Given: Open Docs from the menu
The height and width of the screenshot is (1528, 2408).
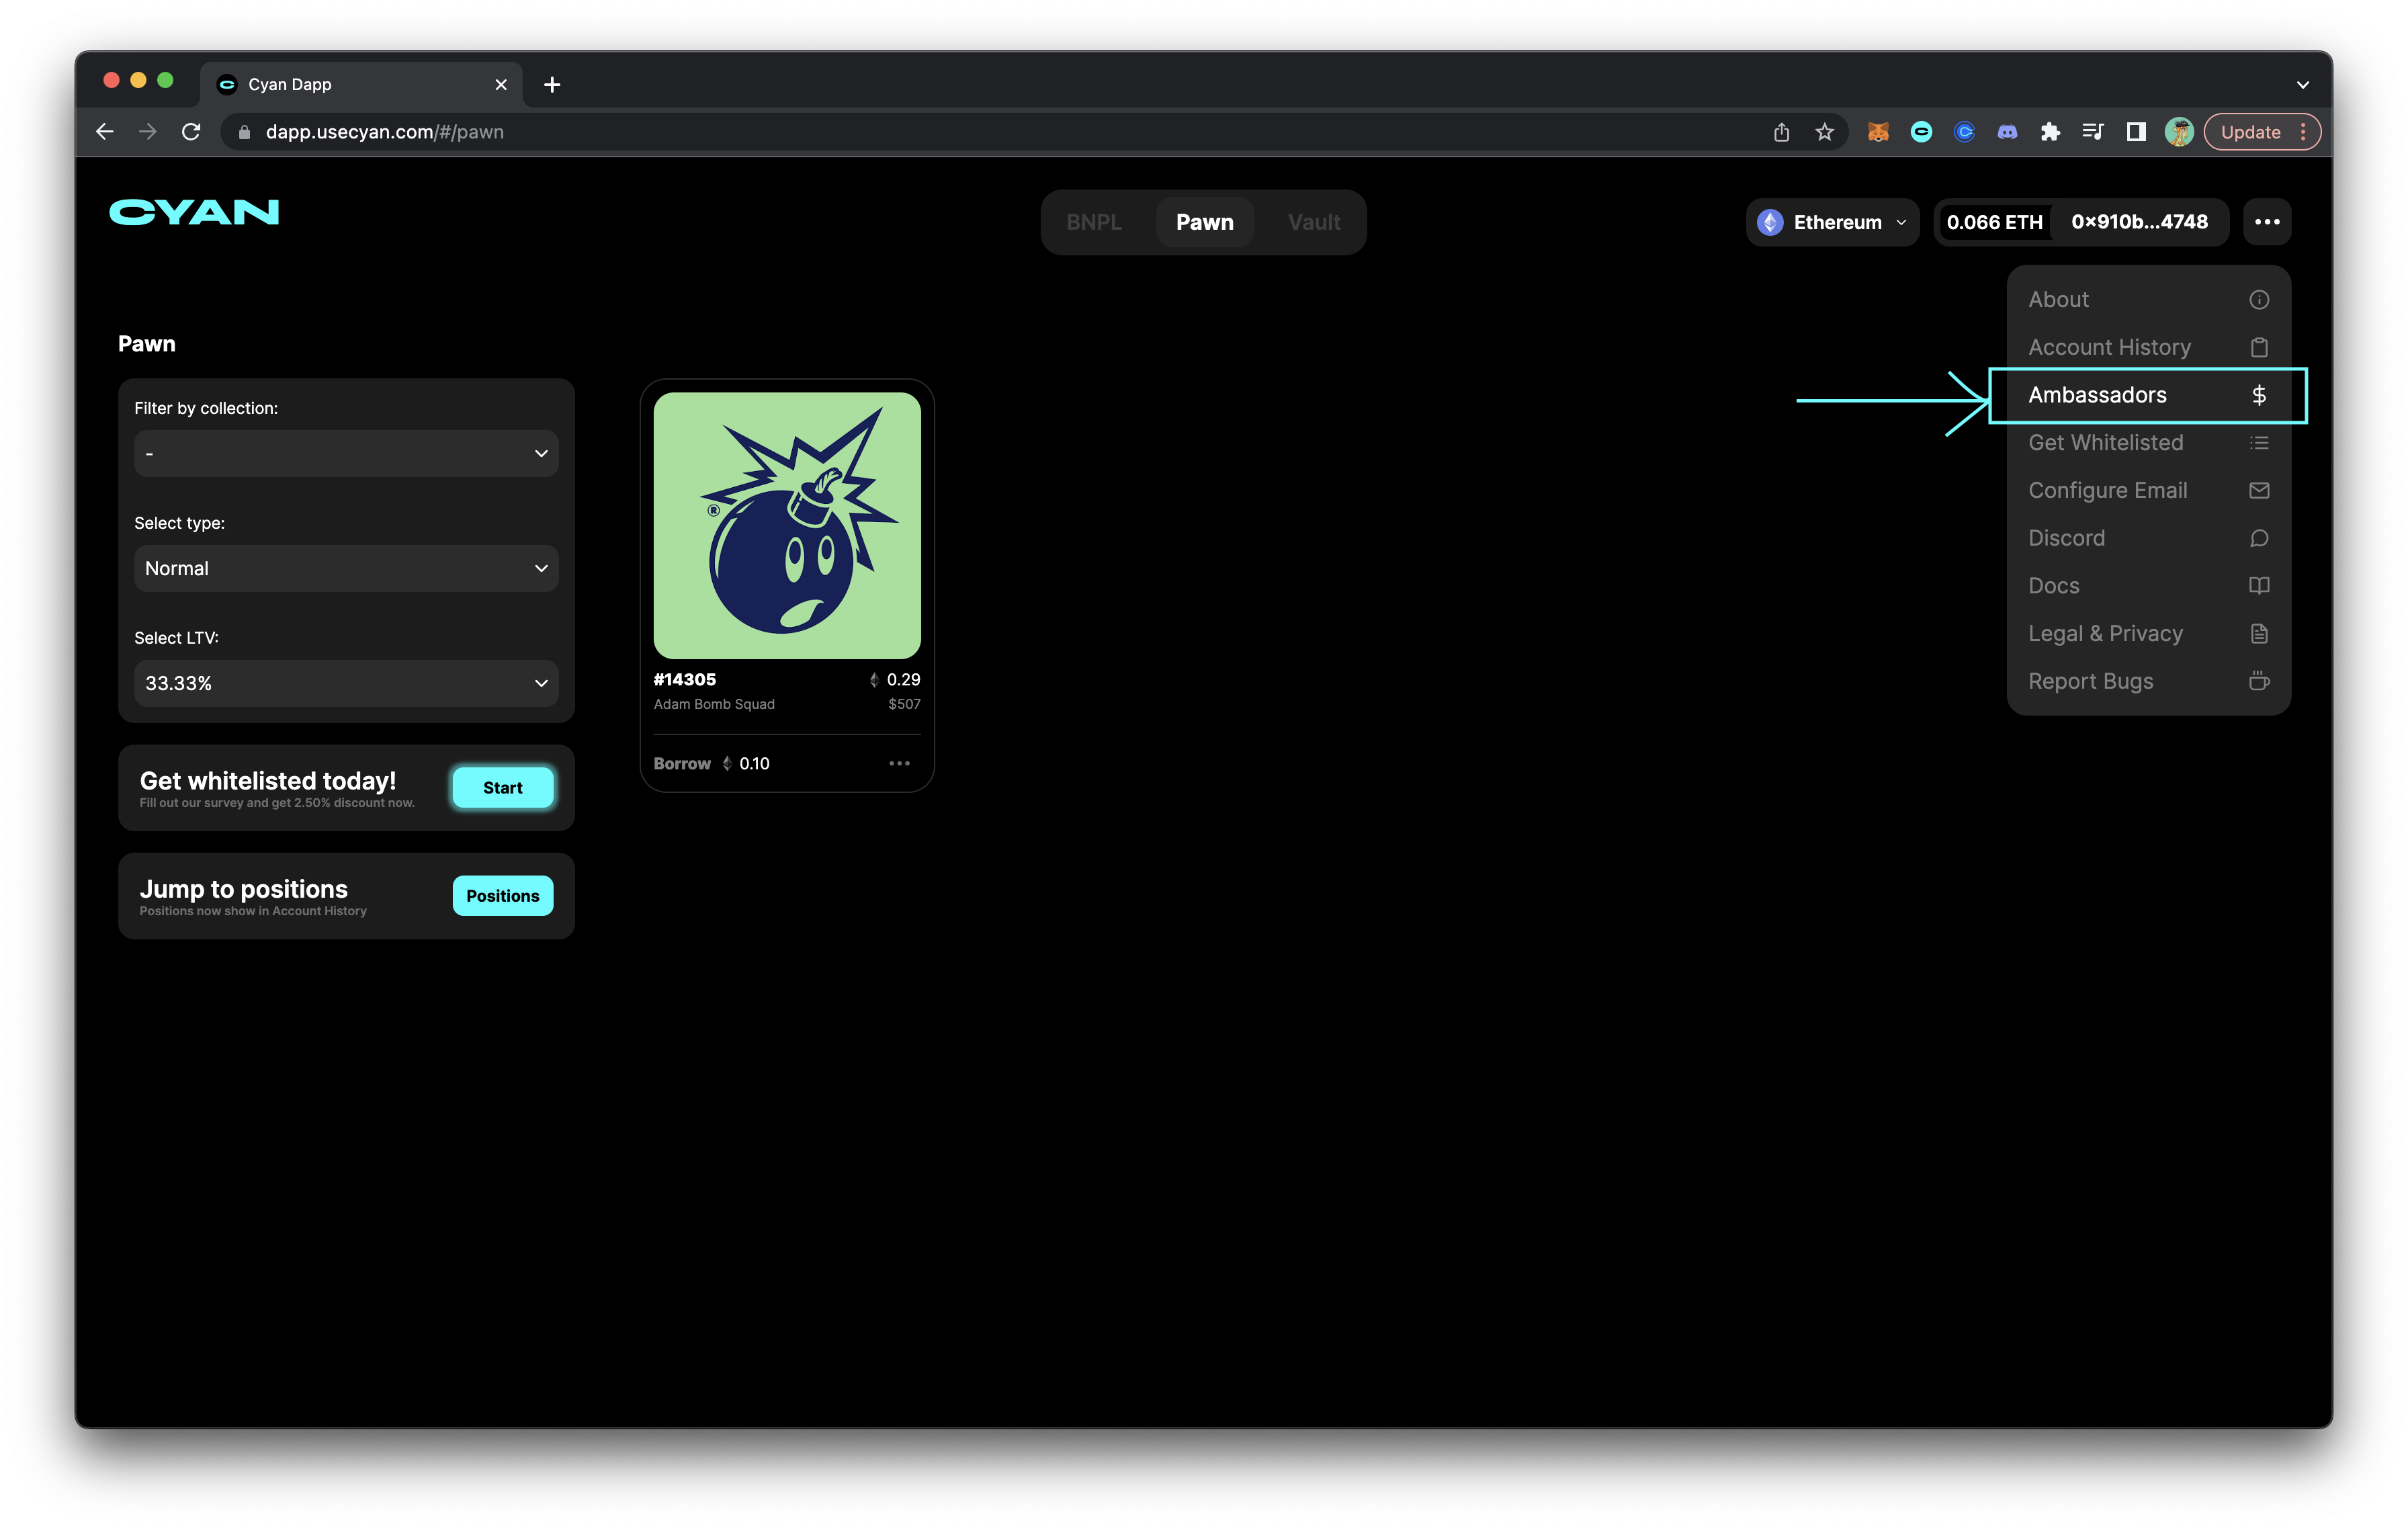Looking at the screenshot, I should coord(2148,586).
